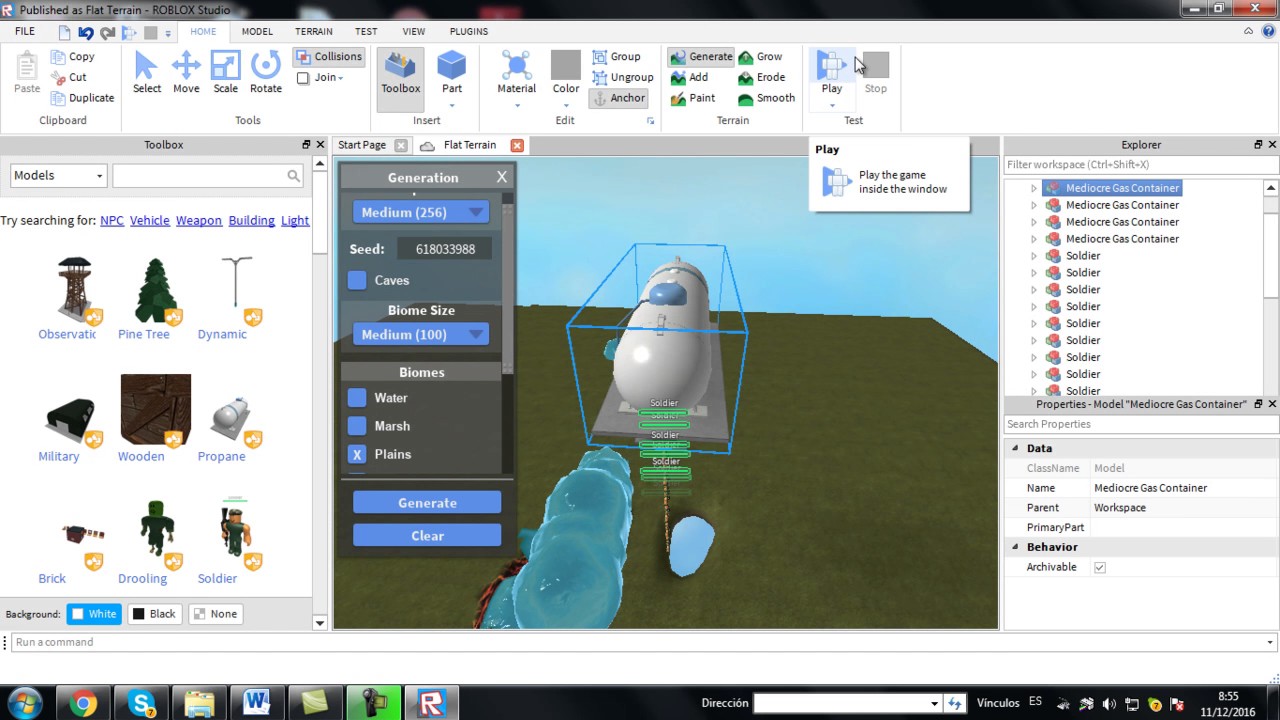The image size is (1280, 720).
Task: Click the blue Generate button
Action: click(427, 503)
